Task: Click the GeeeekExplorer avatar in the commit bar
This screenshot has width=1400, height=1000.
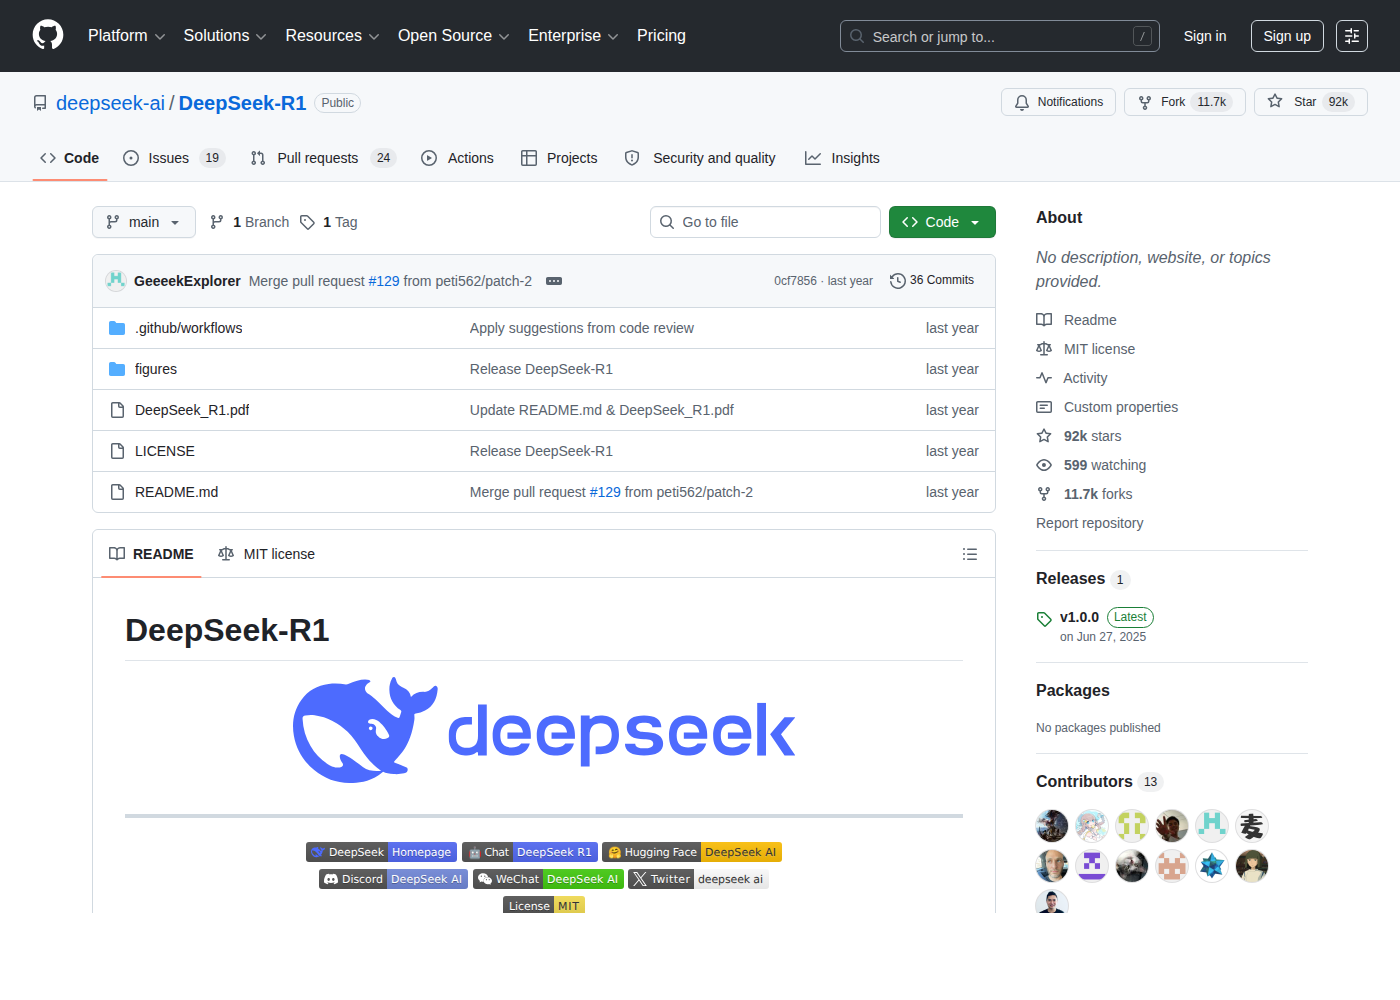Action: (116, 280)
